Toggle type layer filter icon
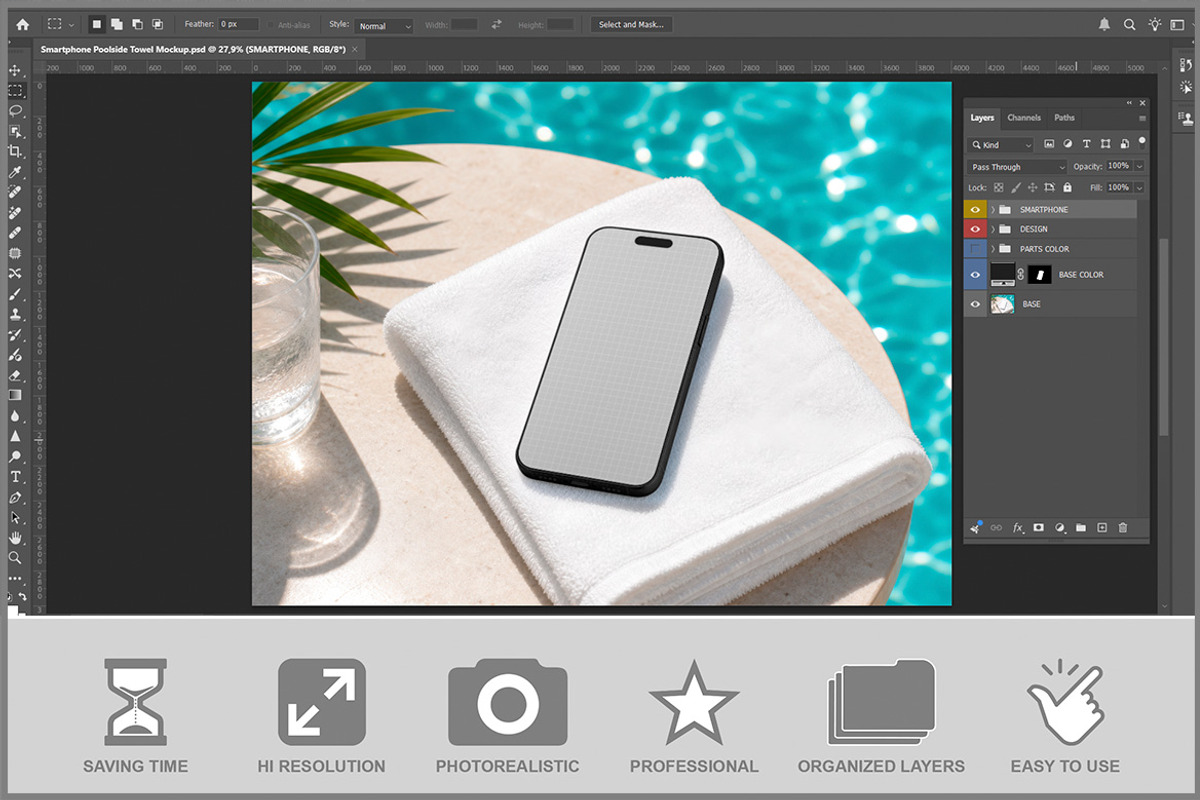 pos(1087,145)
